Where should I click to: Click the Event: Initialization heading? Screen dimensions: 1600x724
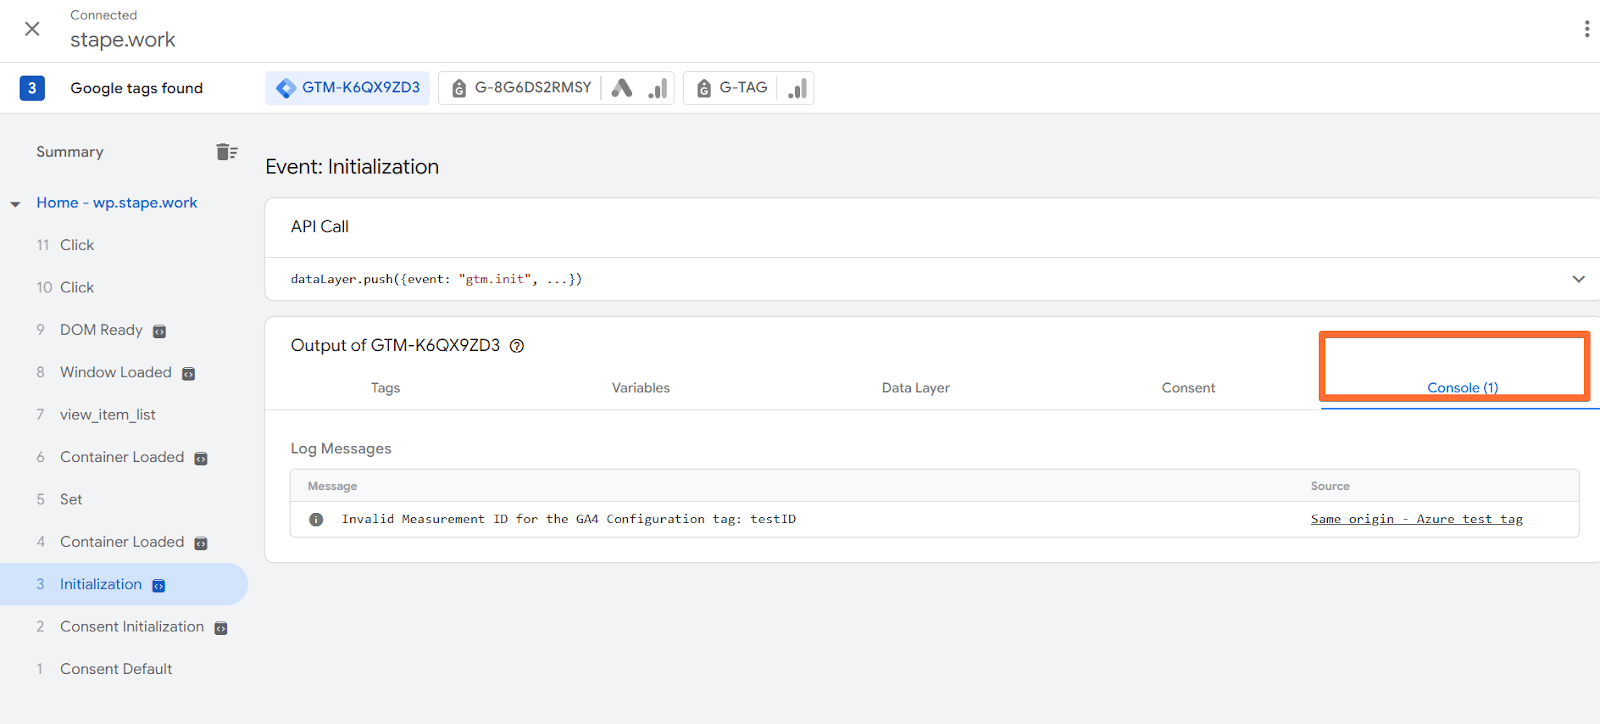(352, 167)
